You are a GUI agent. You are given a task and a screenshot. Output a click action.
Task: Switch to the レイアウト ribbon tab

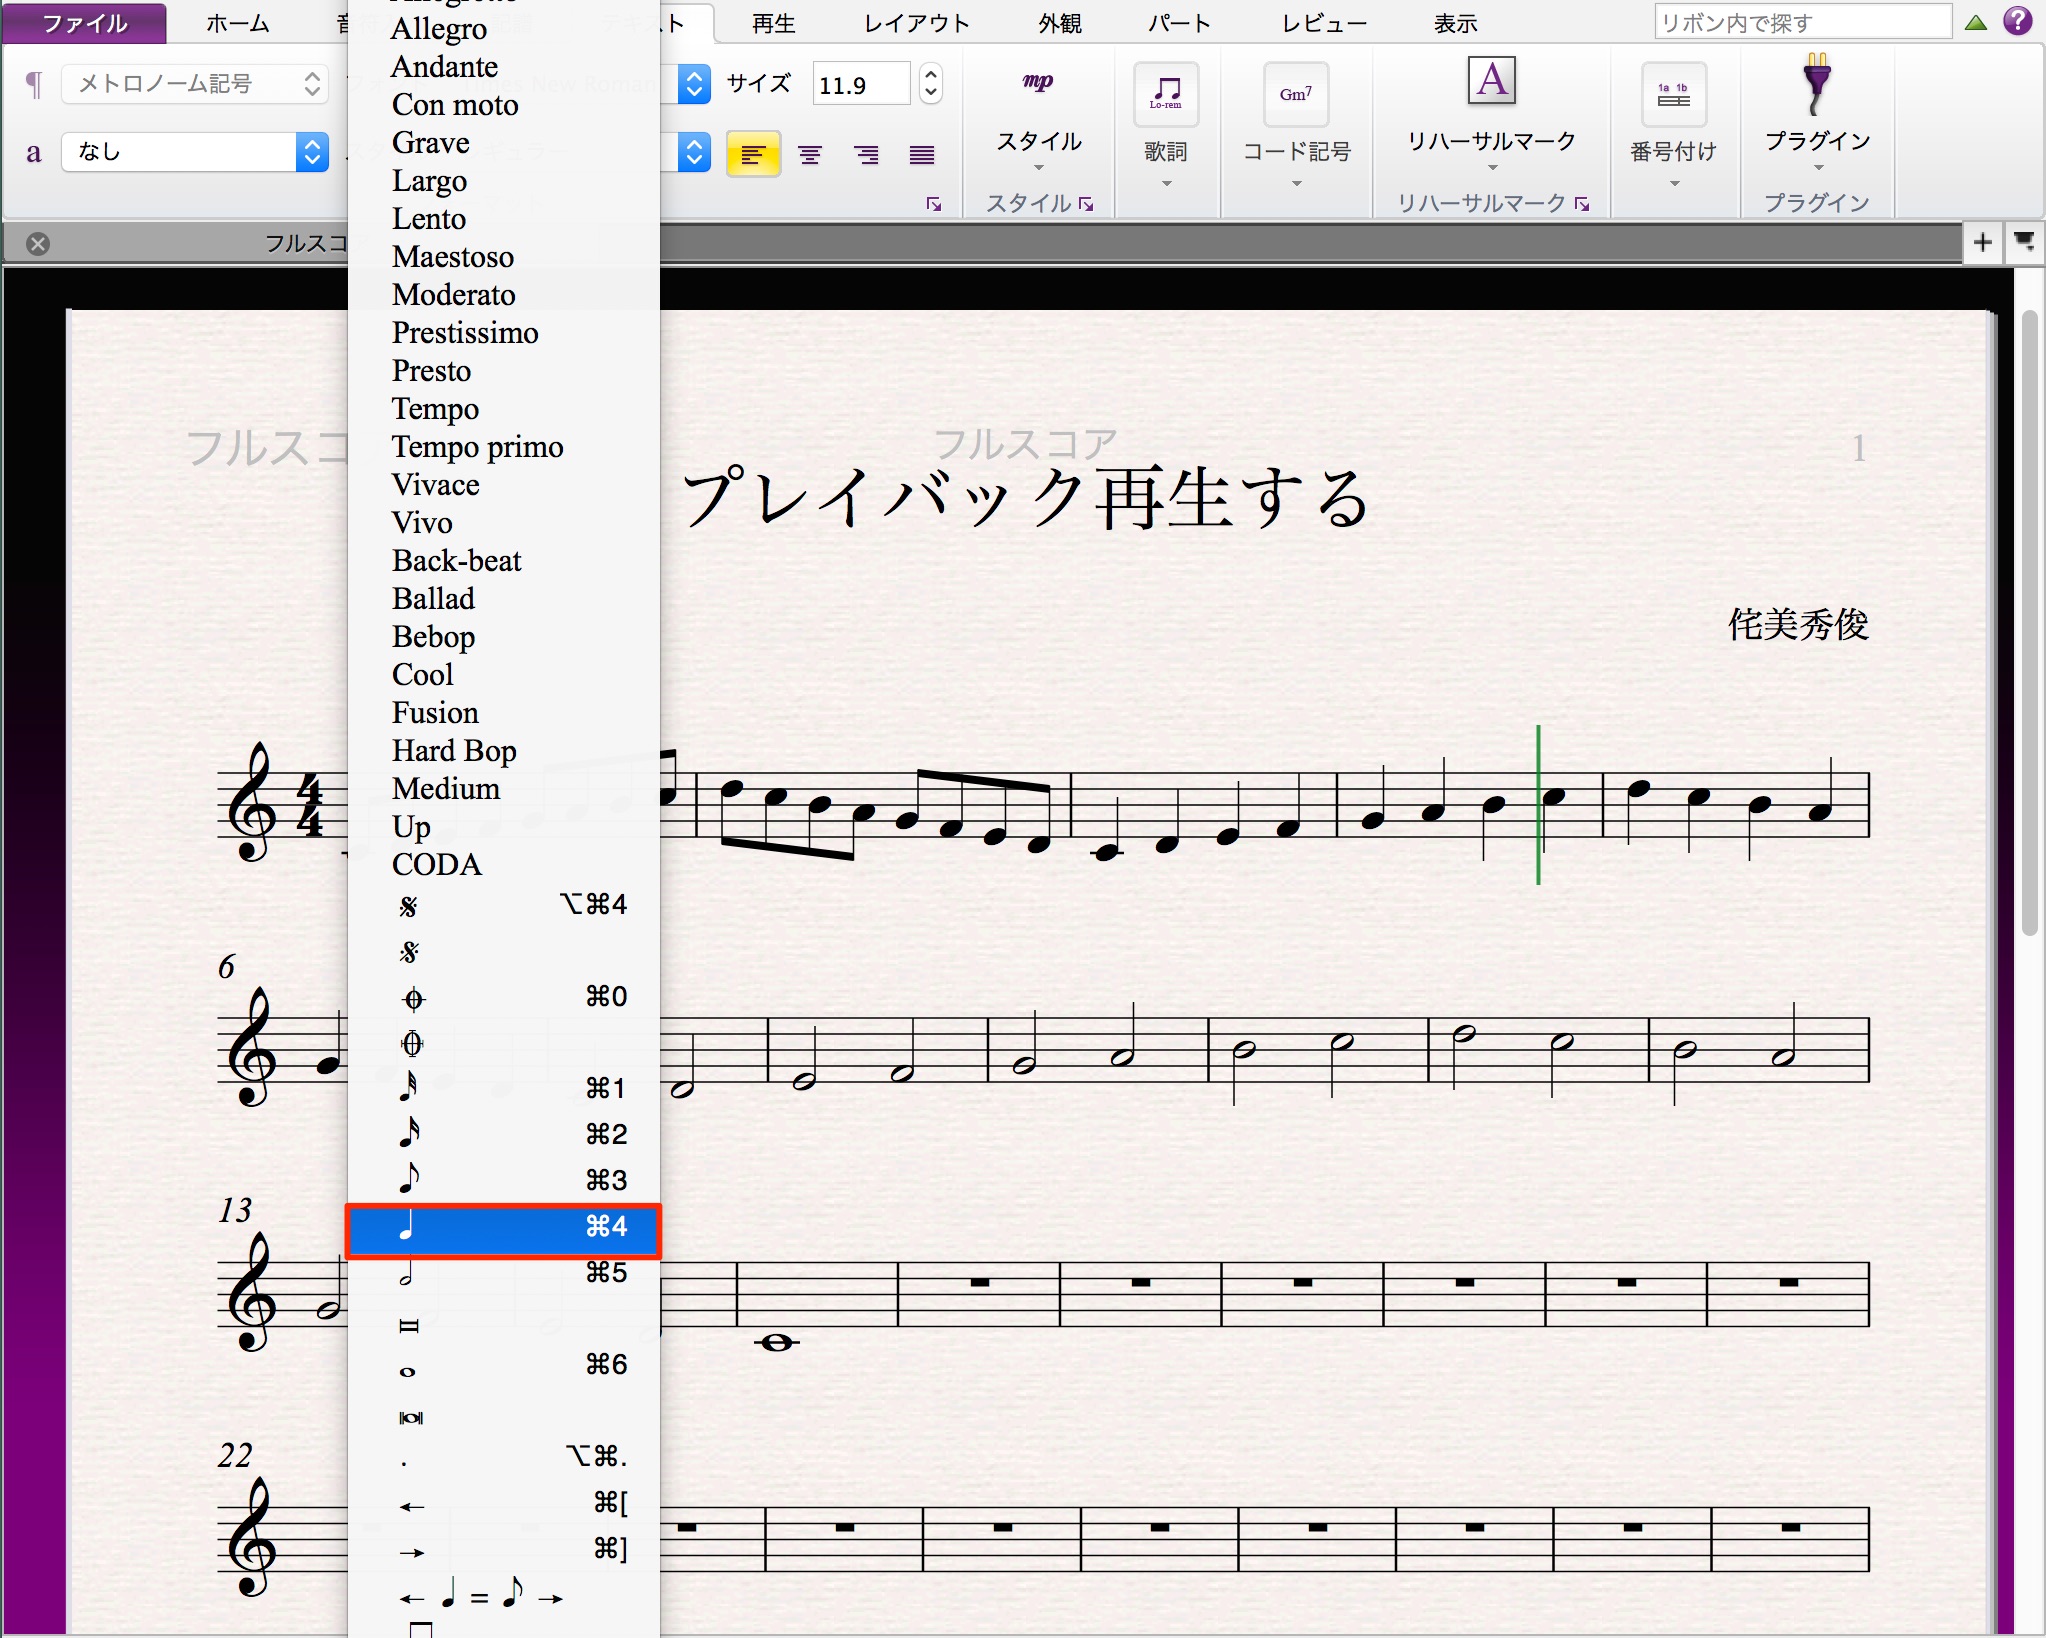917,24
